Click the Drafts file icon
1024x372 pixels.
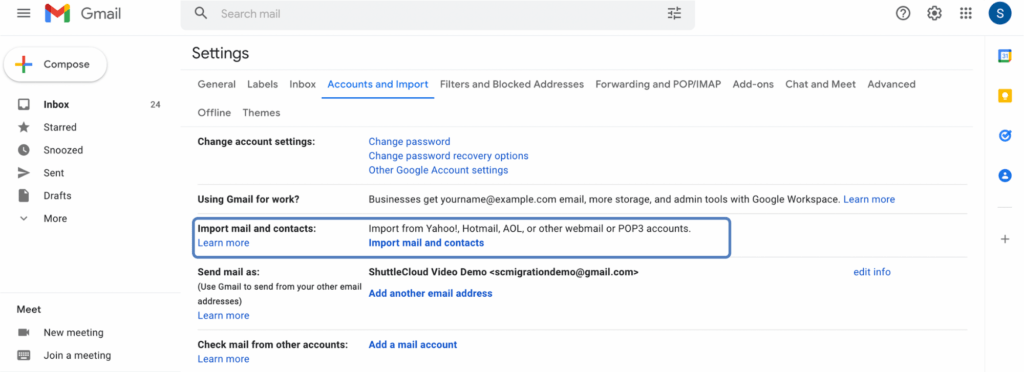24,196
